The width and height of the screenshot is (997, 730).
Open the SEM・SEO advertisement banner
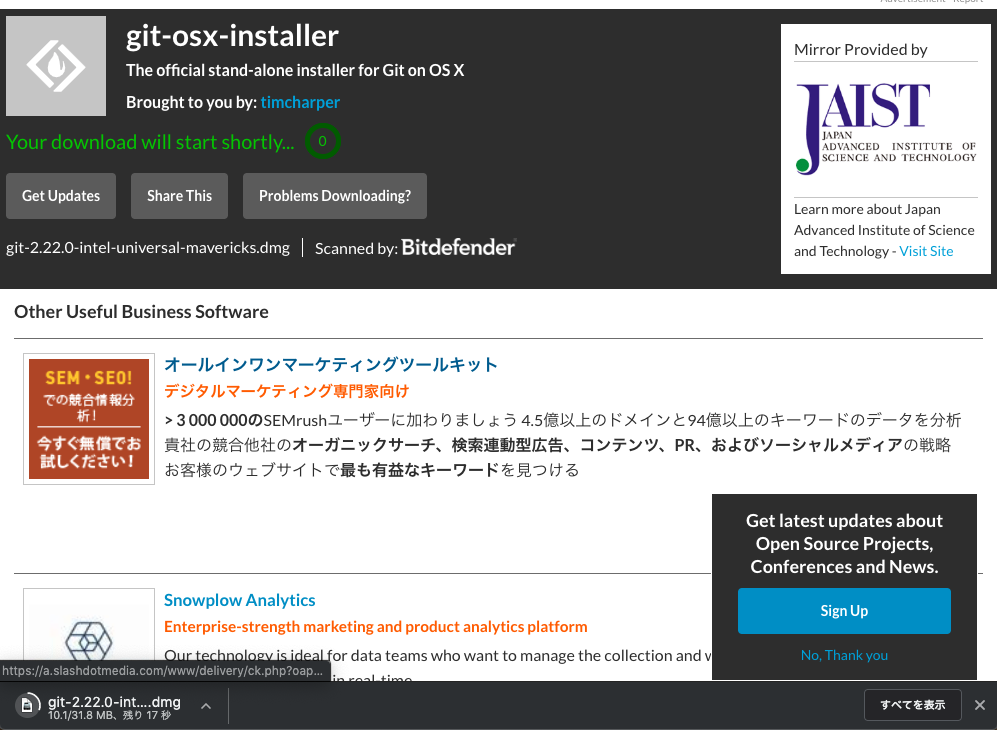tap(88, 418)
